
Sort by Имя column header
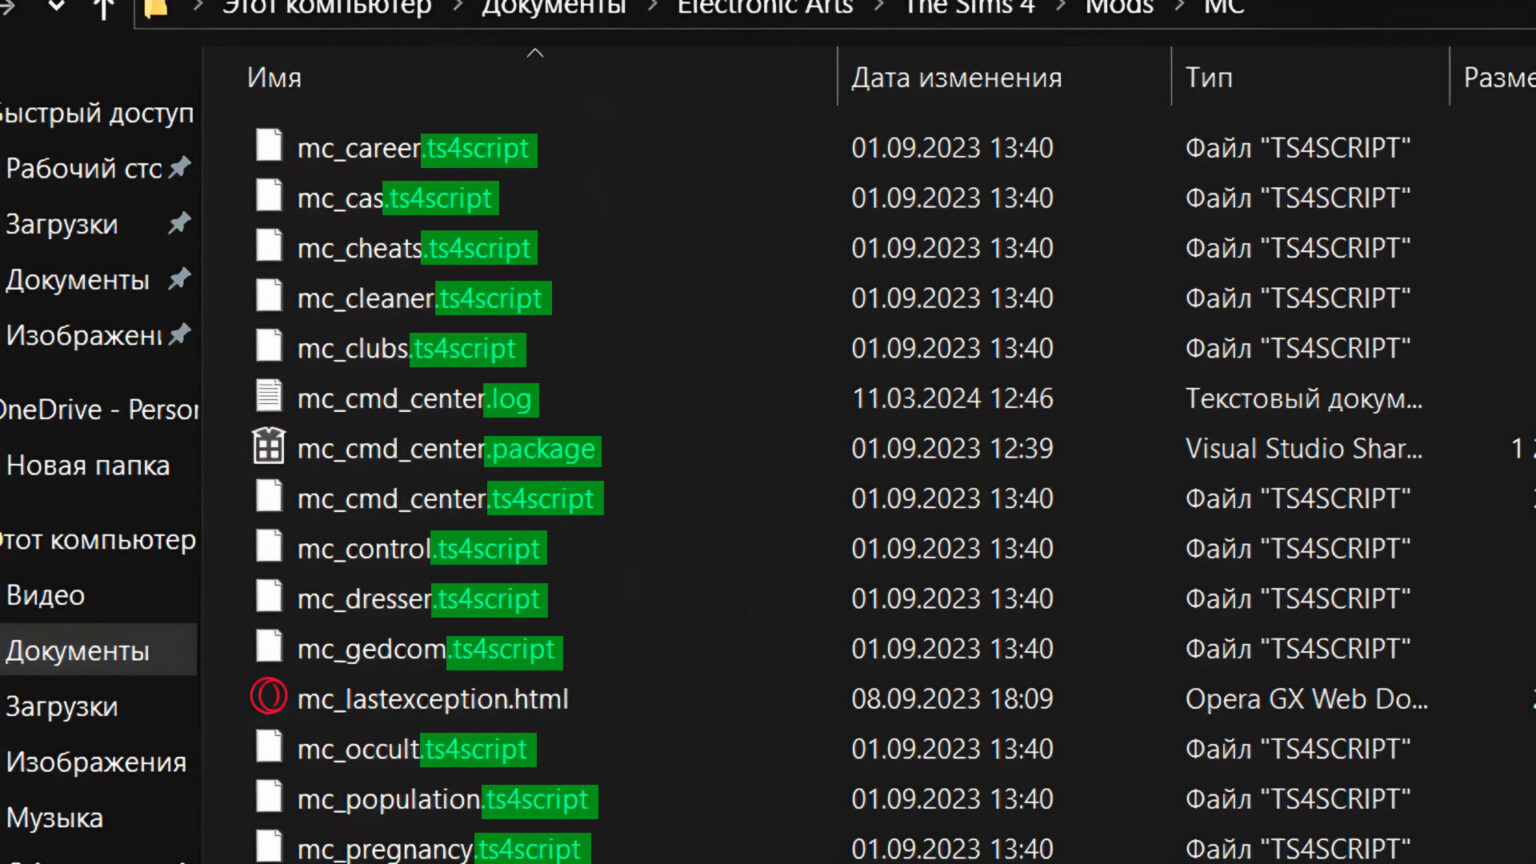[x=274, y=78]
